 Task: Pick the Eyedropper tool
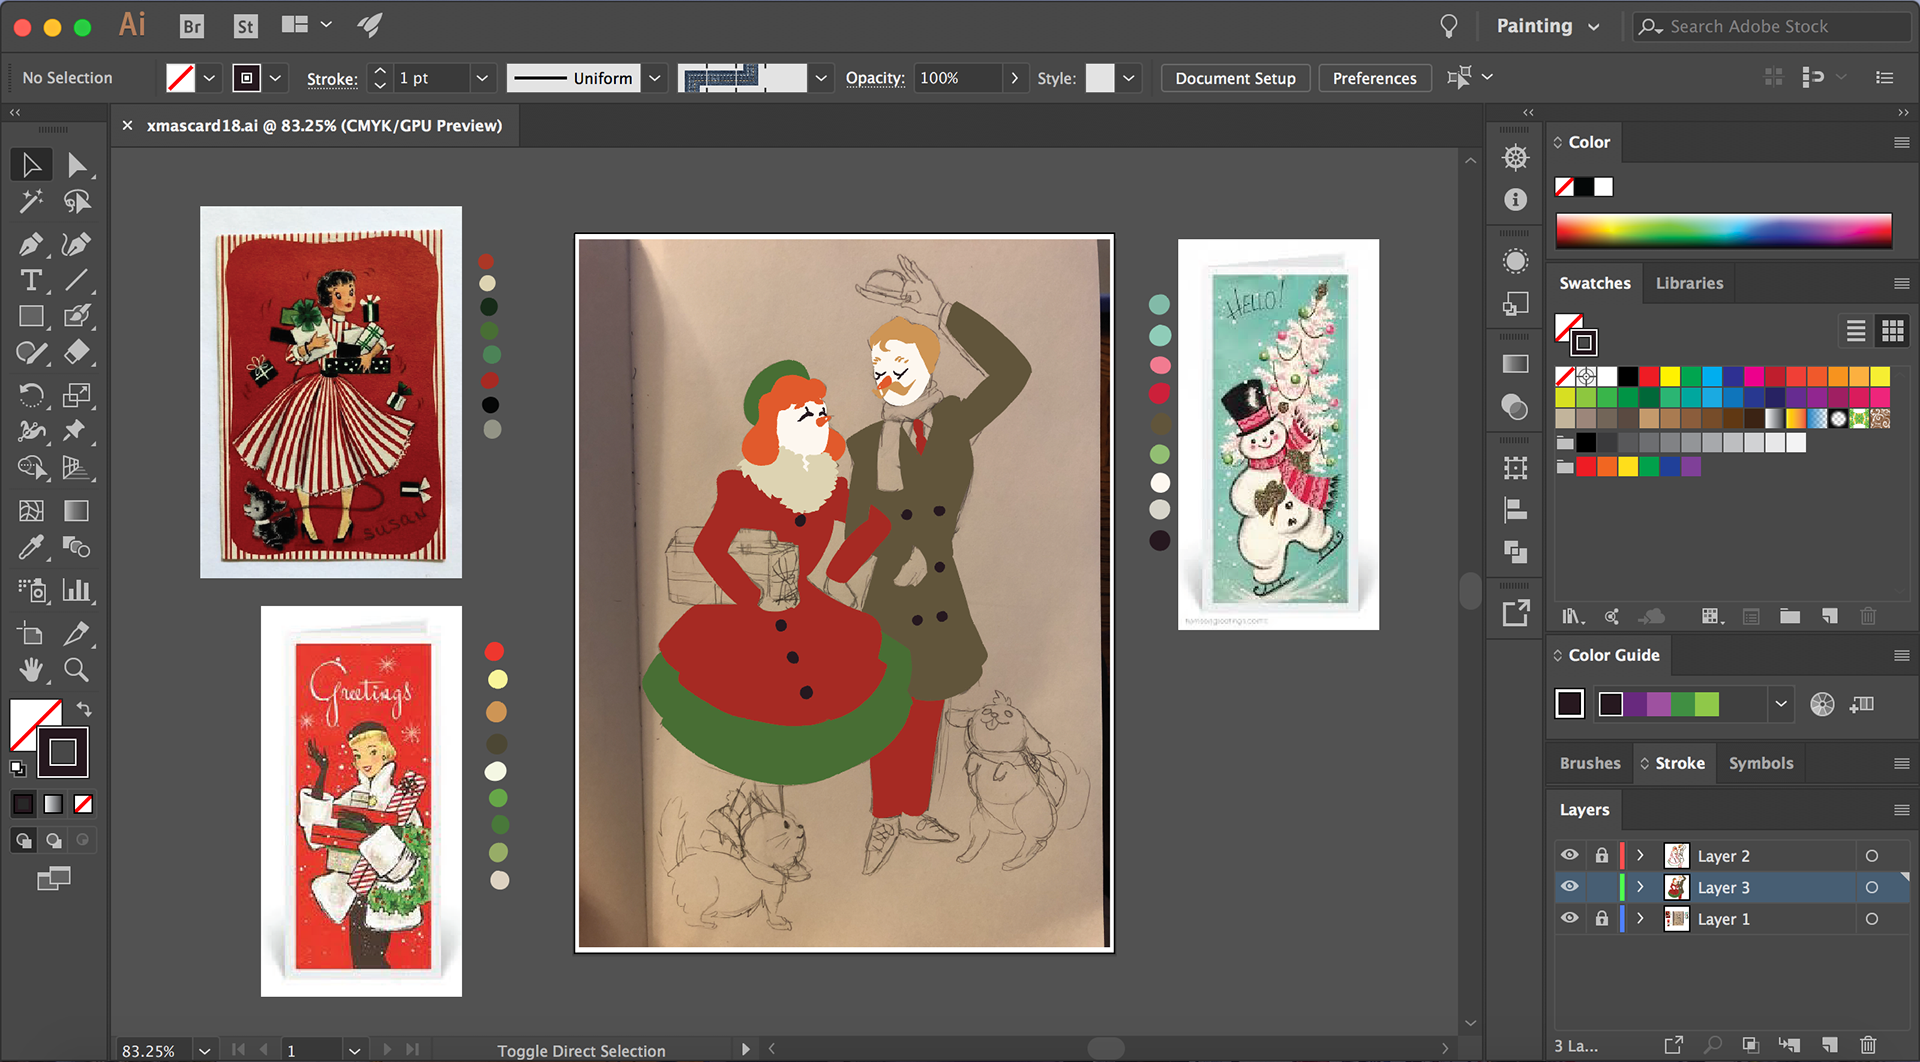tap(31, 547)
